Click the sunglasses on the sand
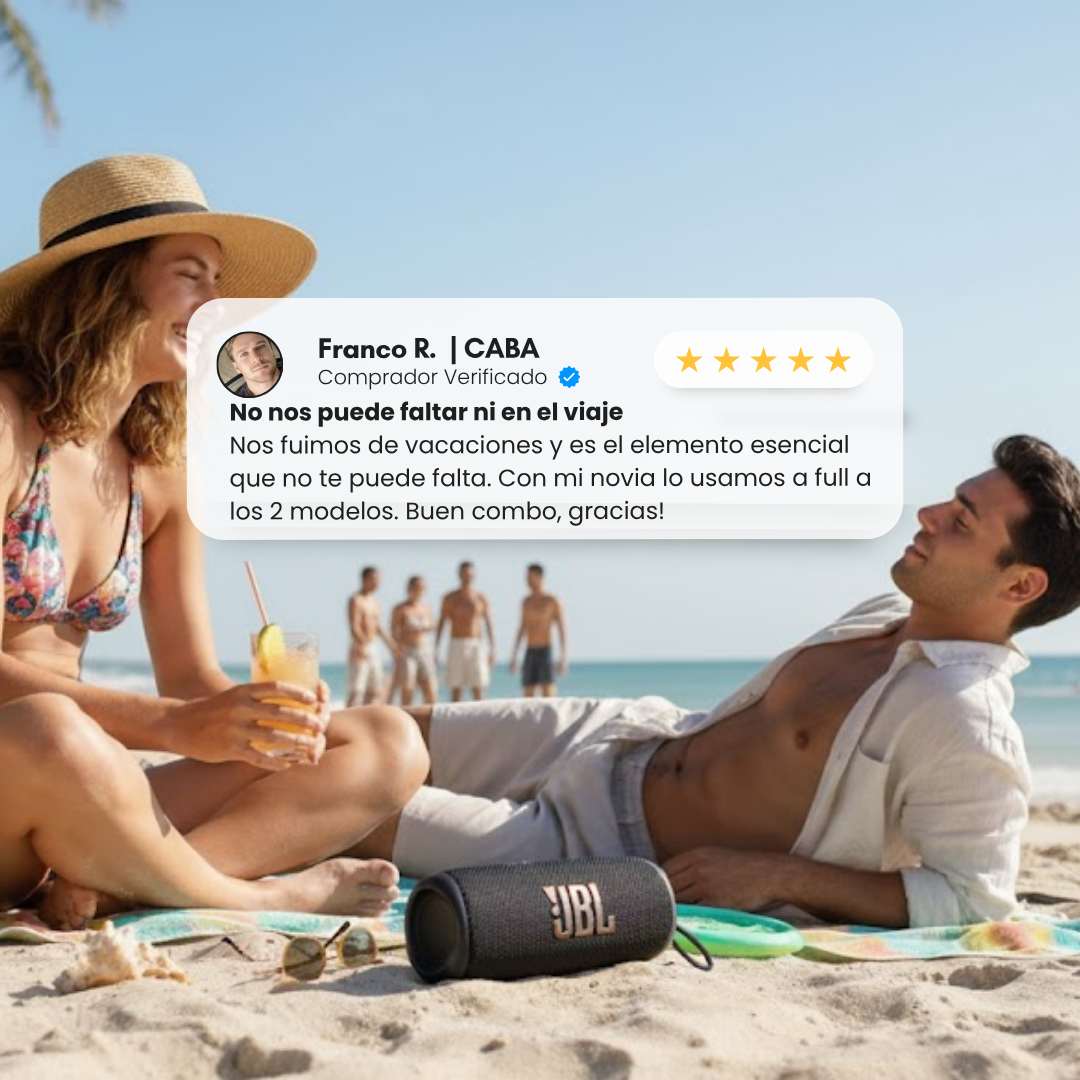The image size is (1080, 1080). 329,951
